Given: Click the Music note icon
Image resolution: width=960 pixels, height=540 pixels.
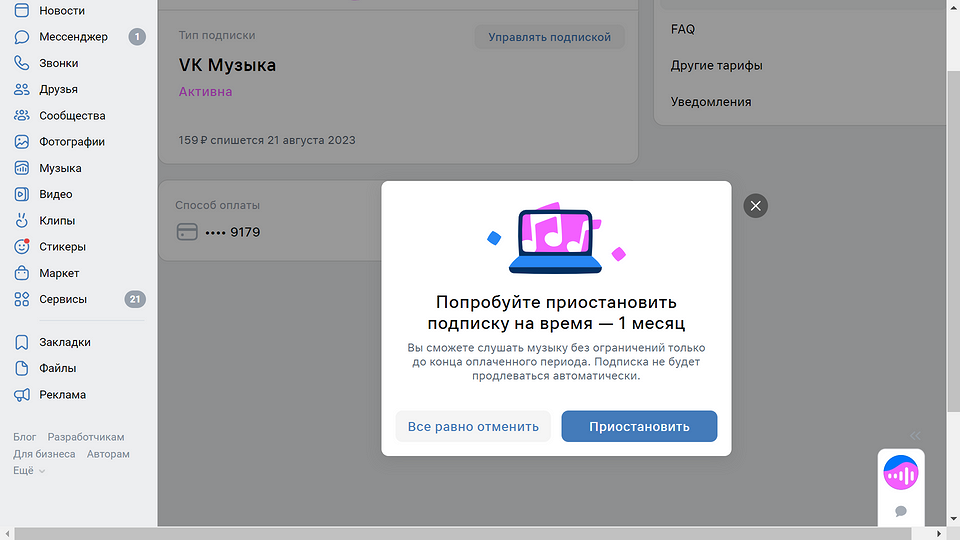Looking at the screenshot, I should tap(22, 168).
